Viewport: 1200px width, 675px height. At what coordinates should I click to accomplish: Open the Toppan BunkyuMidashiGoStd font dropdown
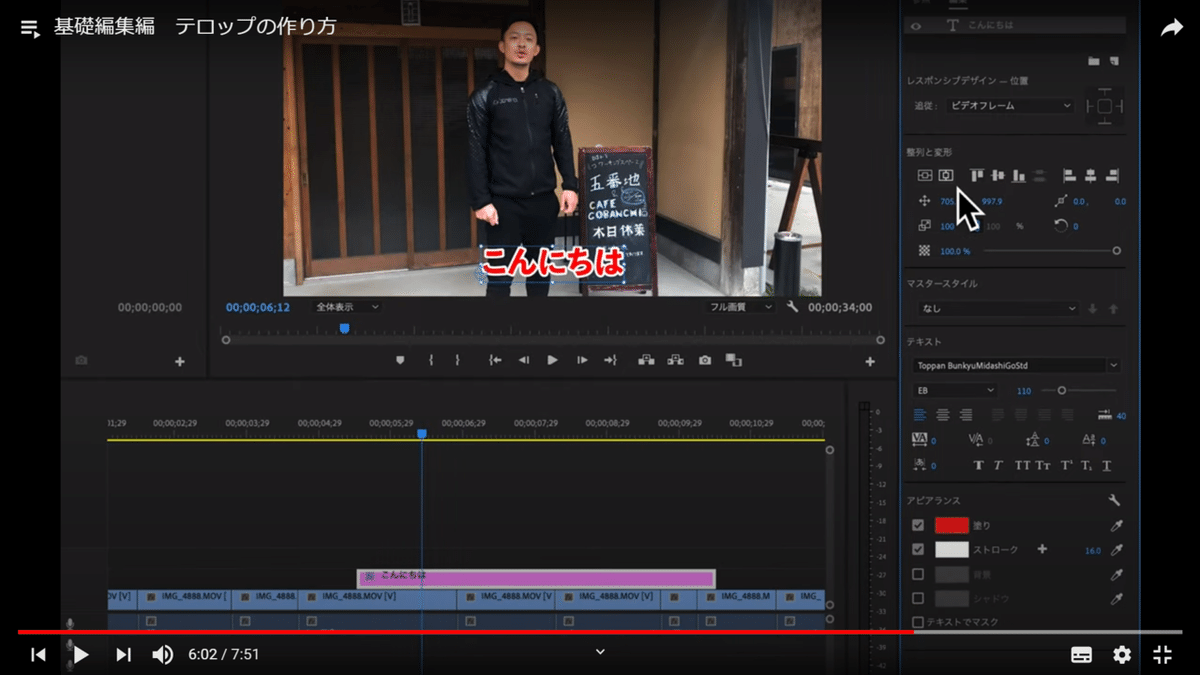pyautogui.click(x=1015, y=365)
